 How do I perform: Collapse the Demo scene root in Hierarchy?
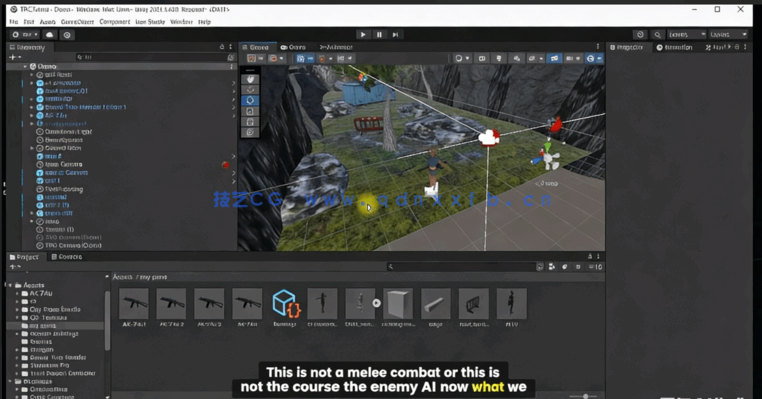pyautogui.click(x=25, y=66)
